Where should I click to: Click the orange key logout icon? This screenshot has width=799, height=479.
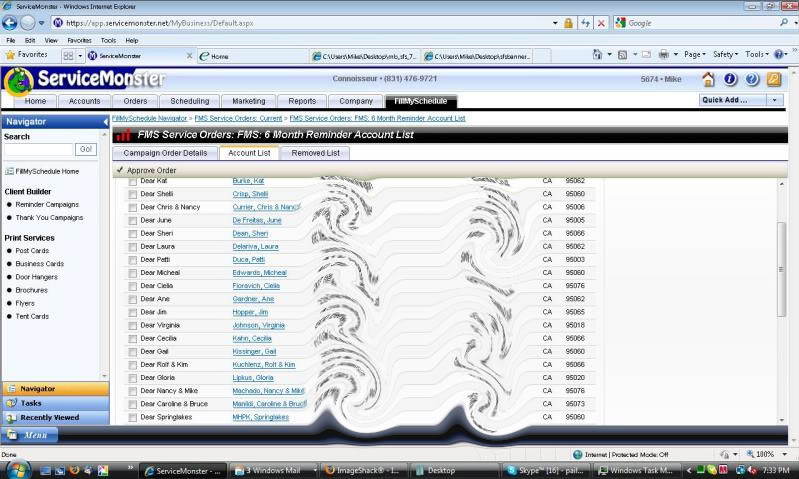coord(773,80)
